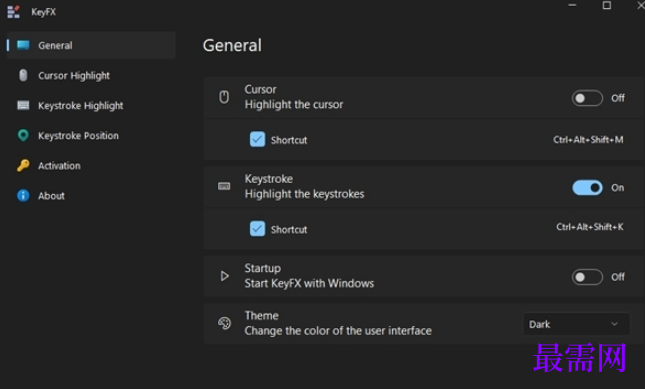645x389 pixels.
Task: Minimize the KeyFX window
Action: [x=572, y=5]
